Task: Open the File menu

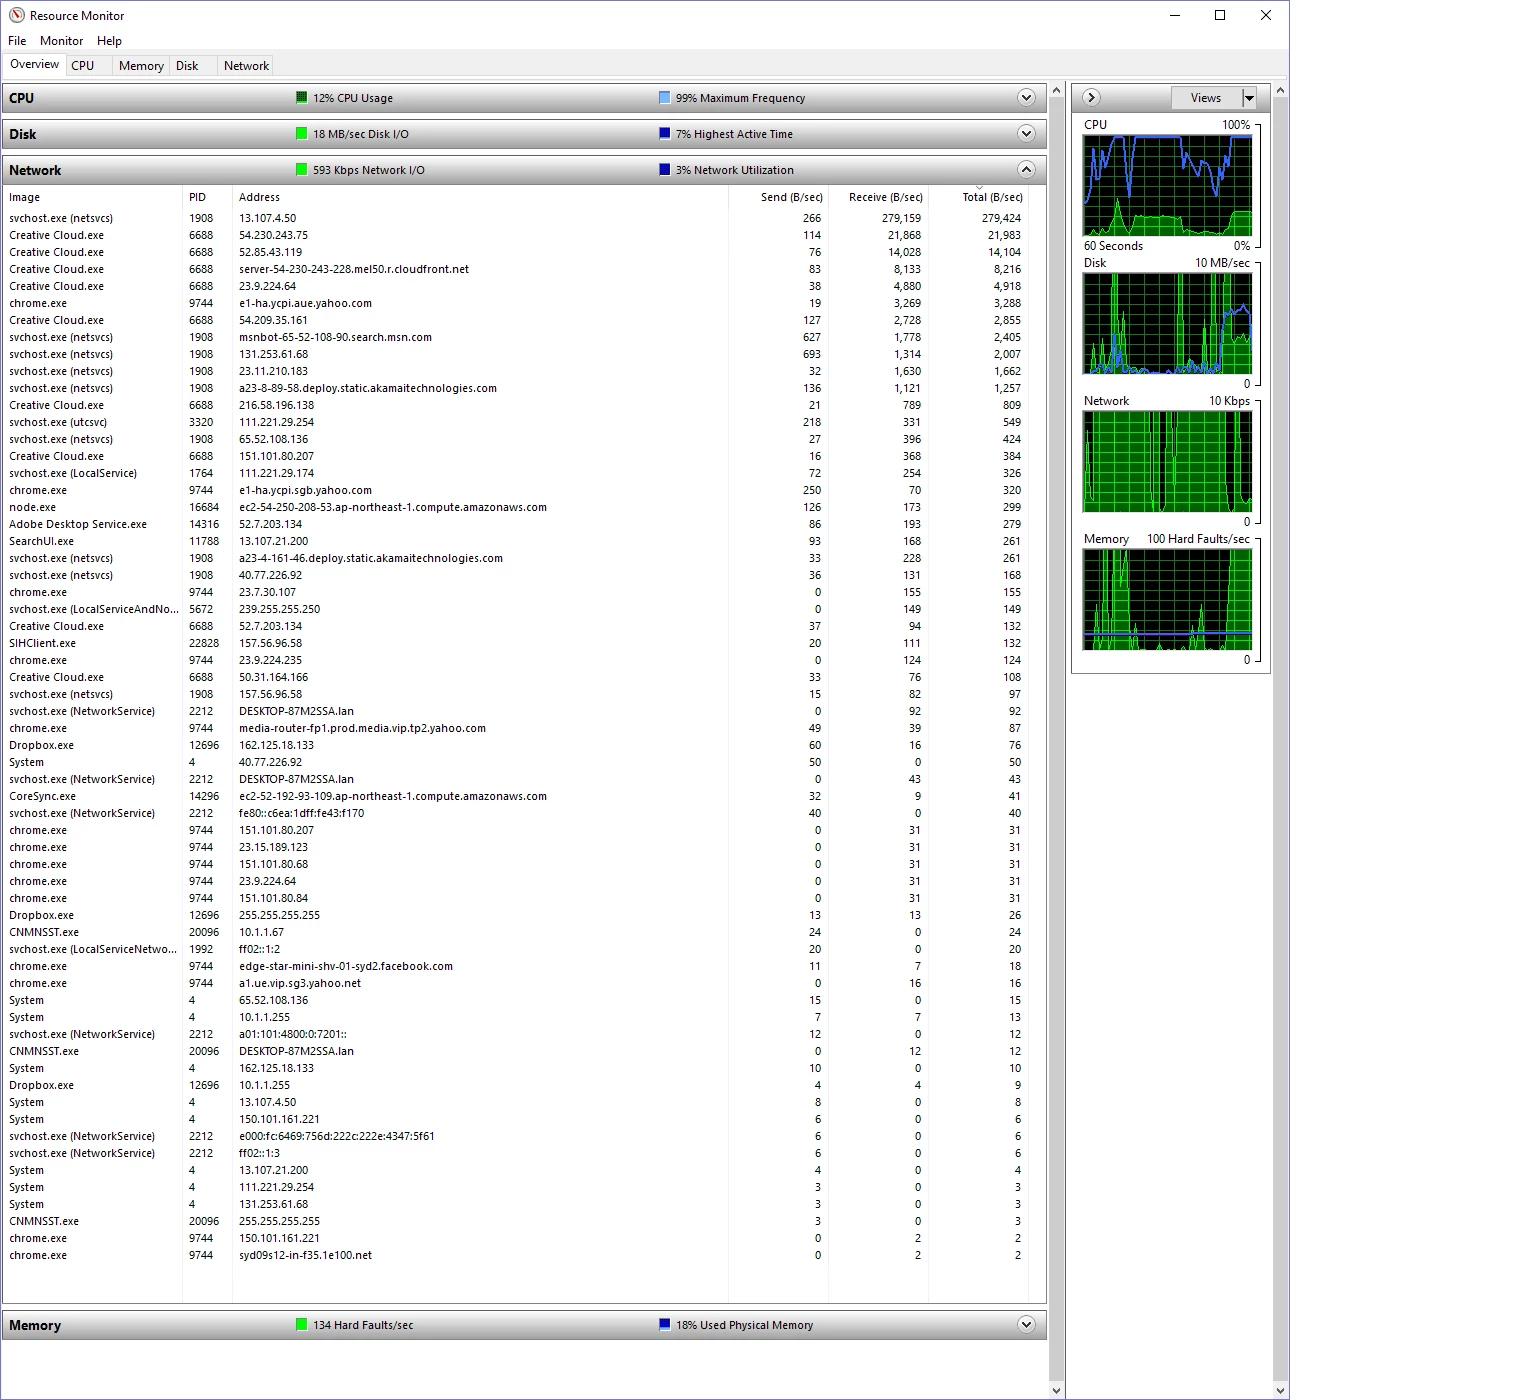Action: coord(17,41)
